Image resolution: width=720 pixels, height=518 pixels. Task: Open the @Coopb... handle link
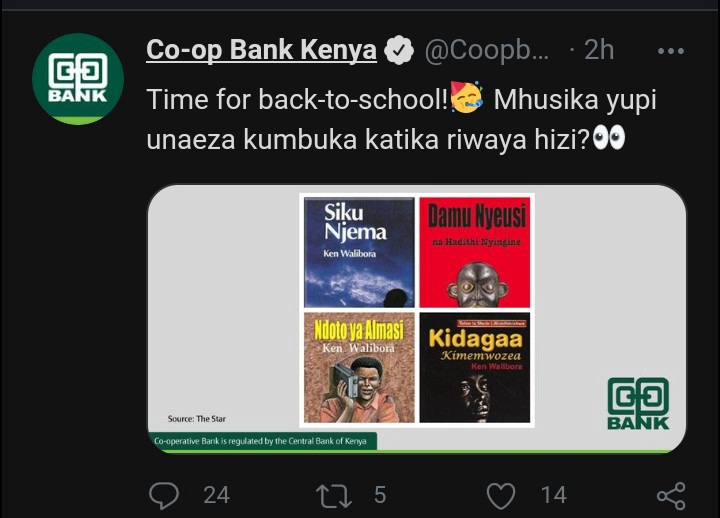pos(487,50)
